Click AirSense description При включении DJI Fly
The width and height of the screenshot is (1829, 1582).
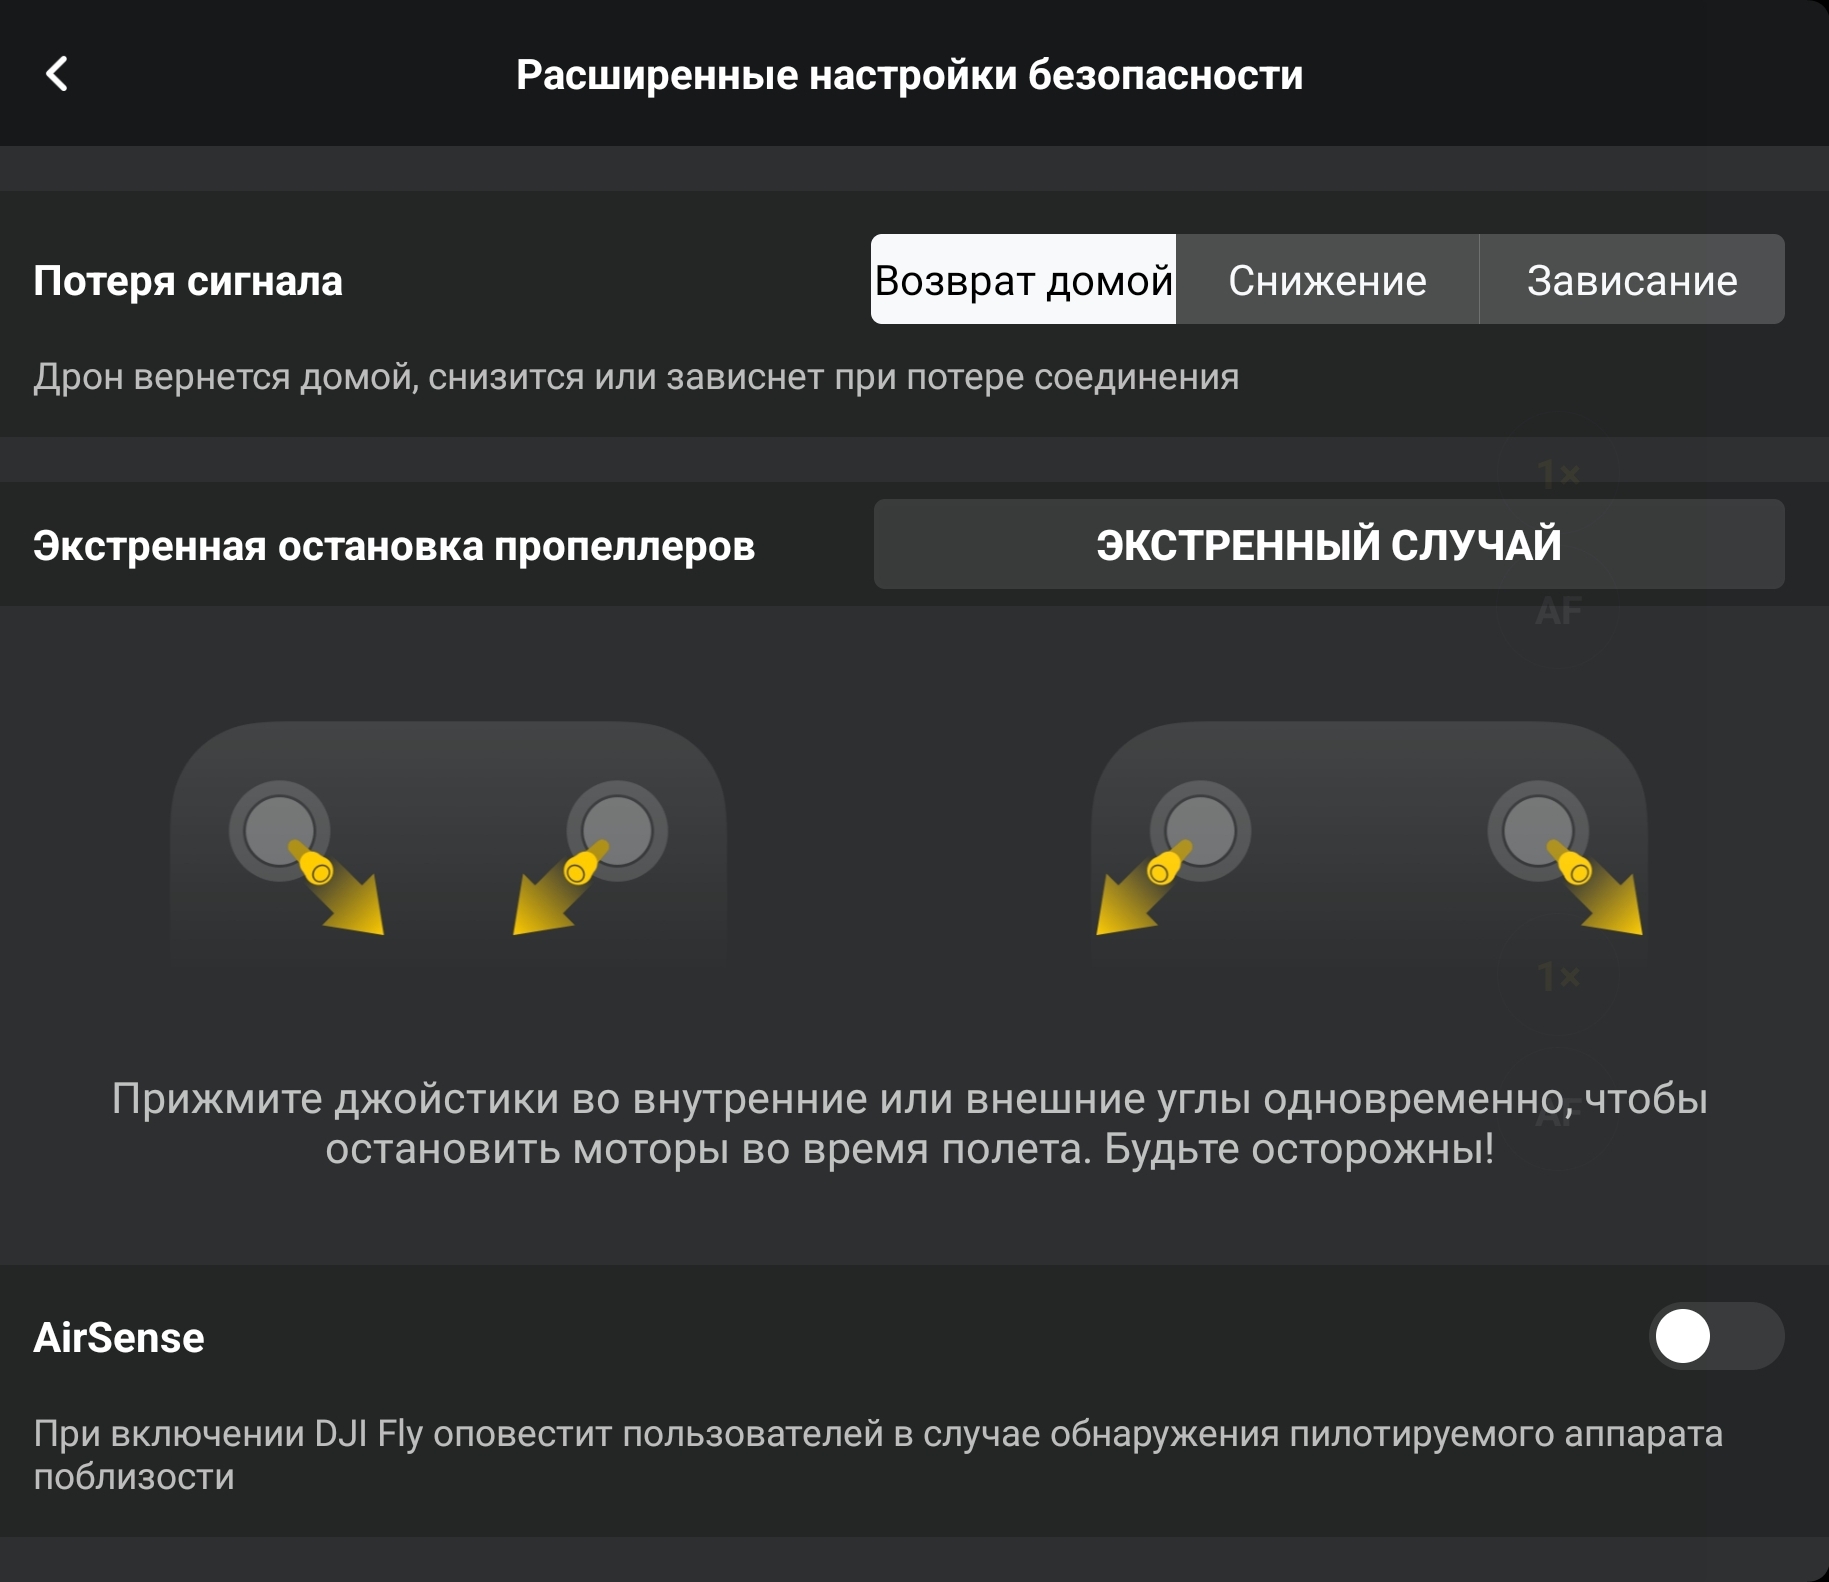[x=878, y=1455]
